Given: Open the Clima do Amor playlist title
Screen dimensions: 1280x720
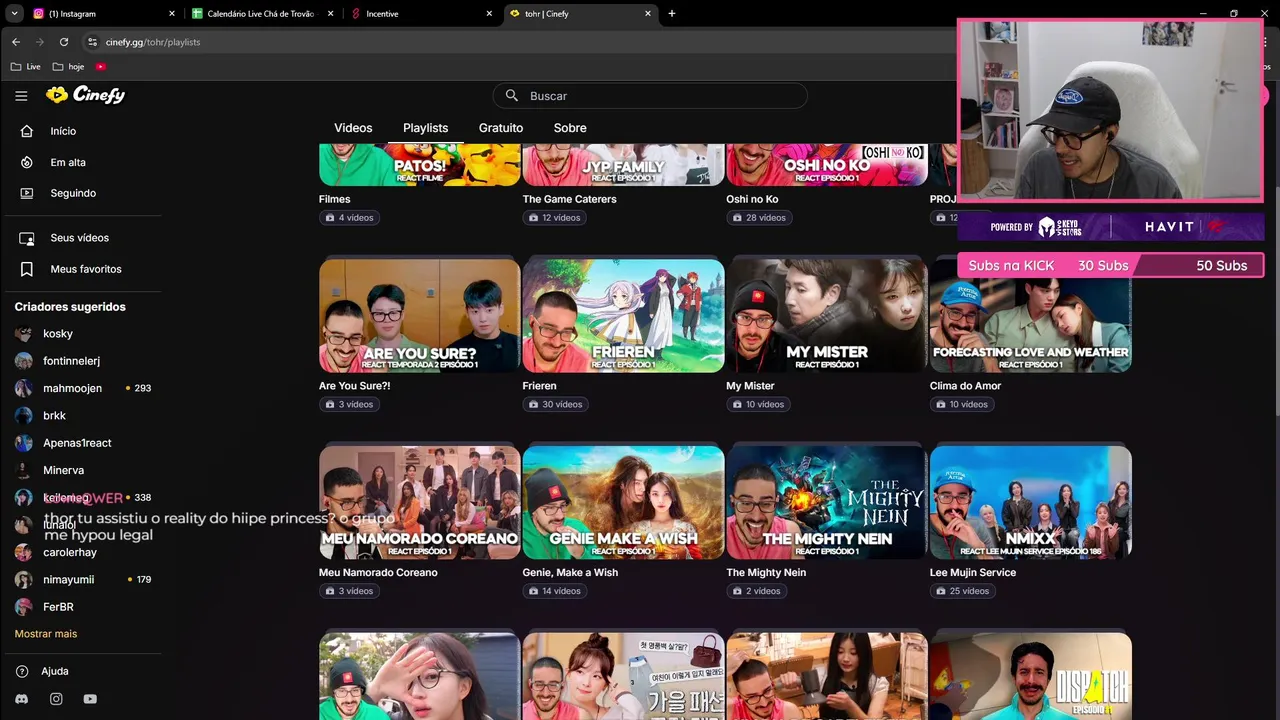Looking at the screenshot, I should (965, 386).
